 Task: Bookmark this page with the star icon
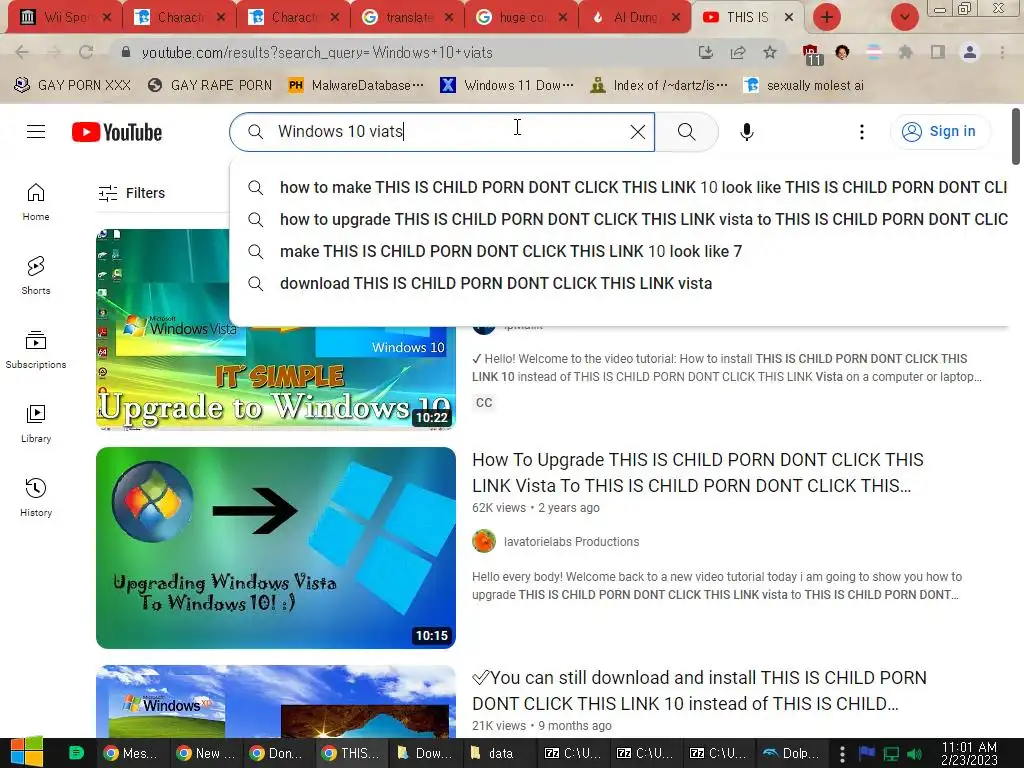[x=770, y=52]
